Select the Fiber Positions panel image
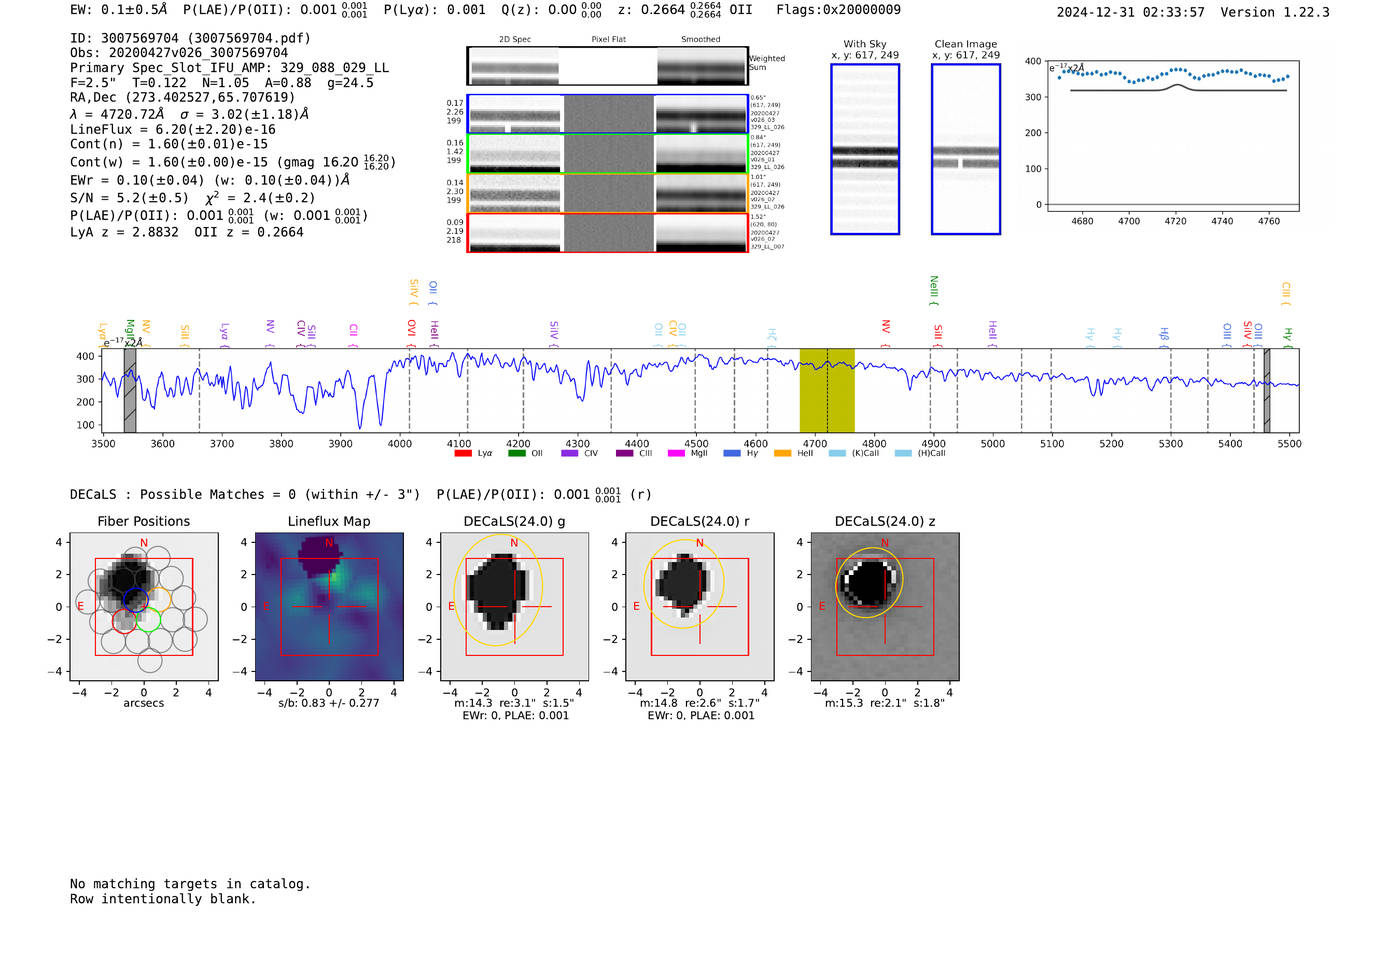 144,606
